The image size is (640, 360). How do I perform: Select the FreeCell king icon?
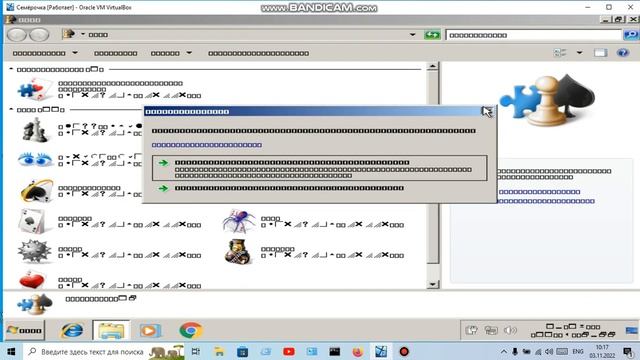point(238,252)
